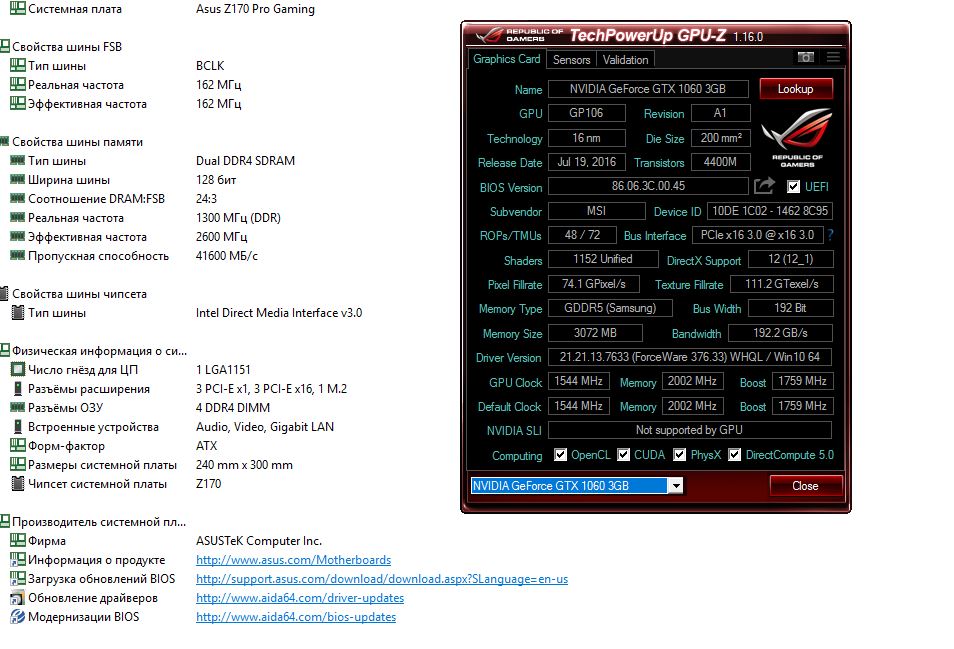Click the icon beside Свойства шины FSB
This screenshot has width=954, height=649.
pos(5,46)
